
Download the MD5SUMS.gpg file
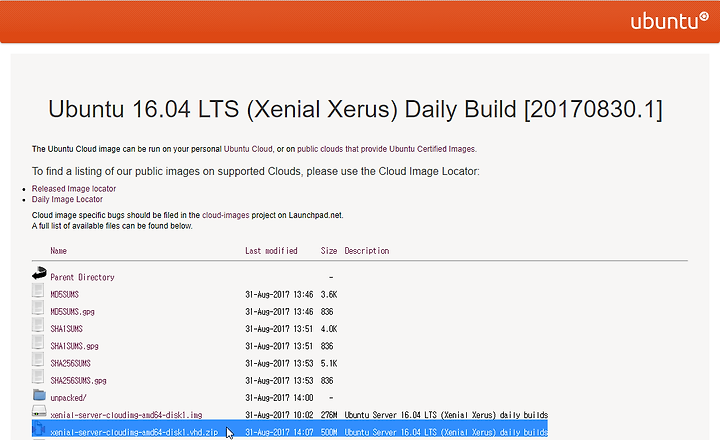coord(72,312)
